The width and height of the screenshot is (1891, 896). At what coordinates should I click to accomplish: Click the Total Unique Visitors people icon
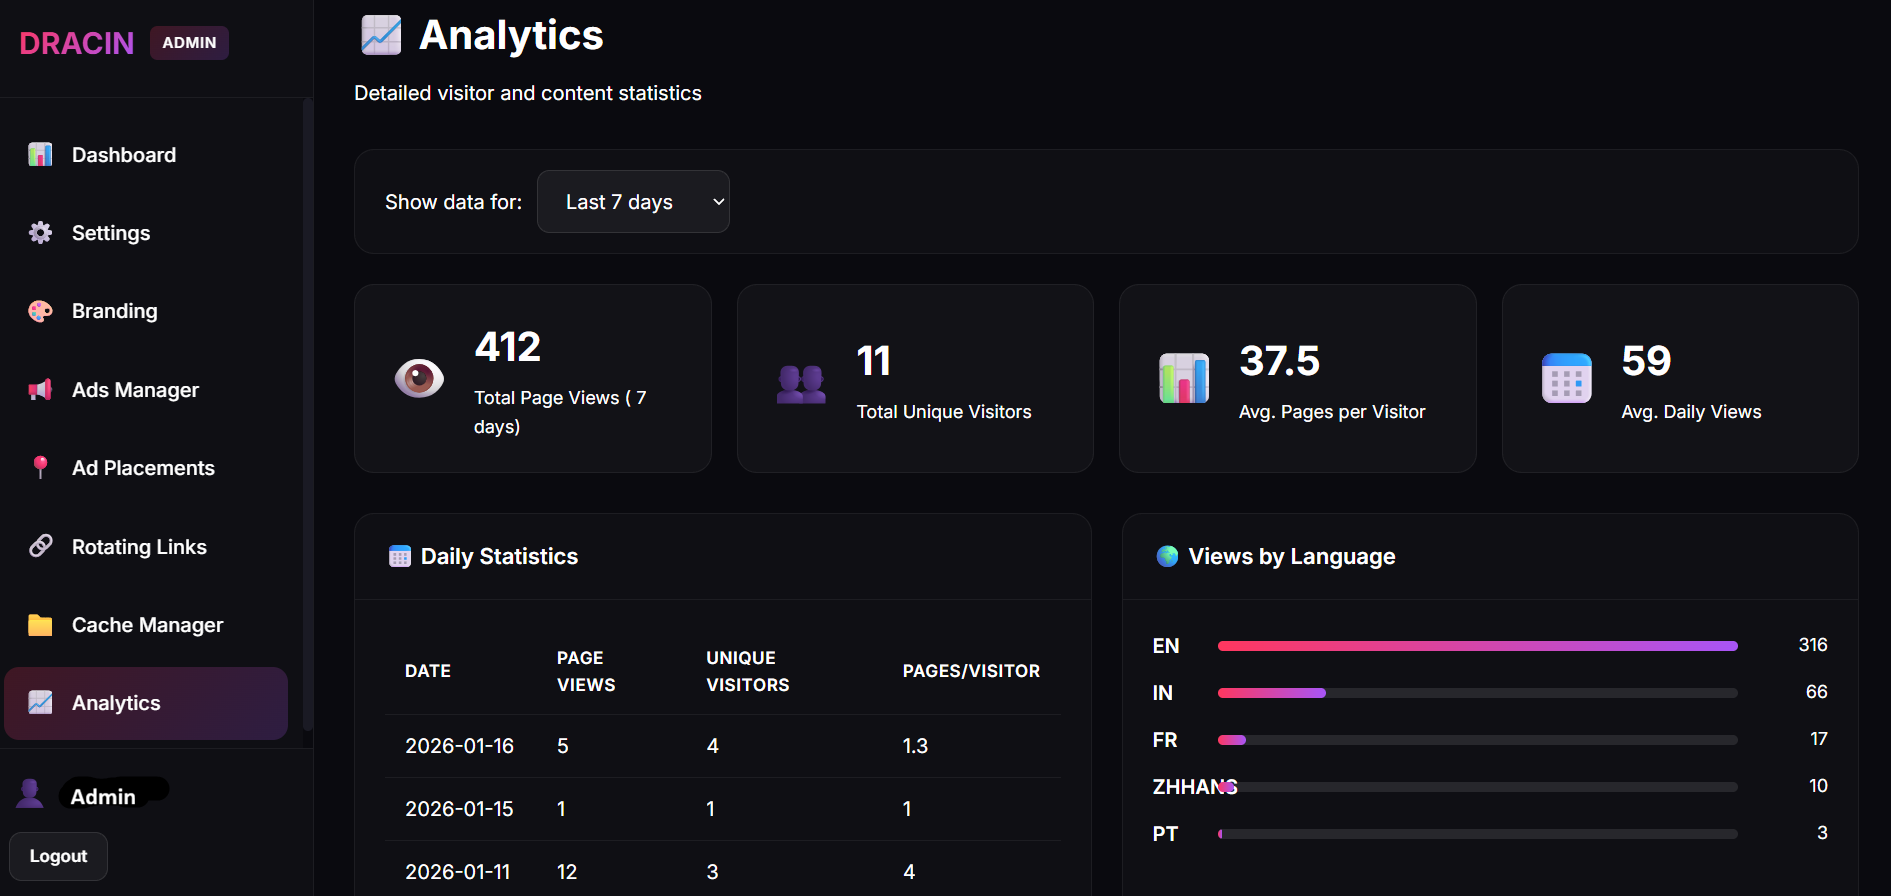tap(801, 383)
